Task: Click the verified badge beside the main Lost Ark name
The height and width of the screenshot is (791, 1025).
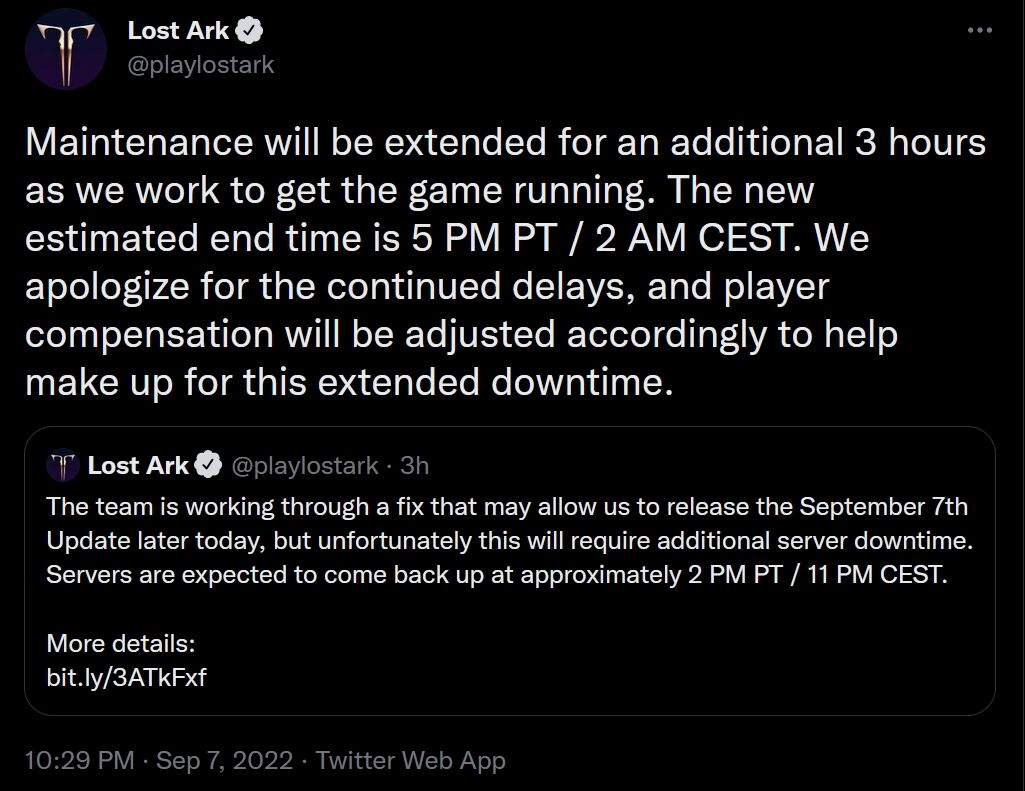Action: 250,32
